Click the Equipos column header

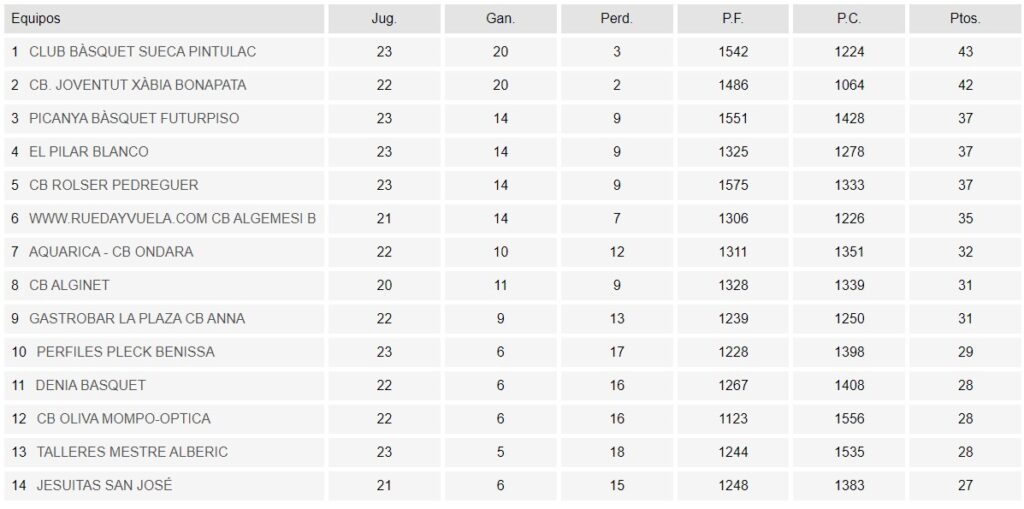click(36, 19)
